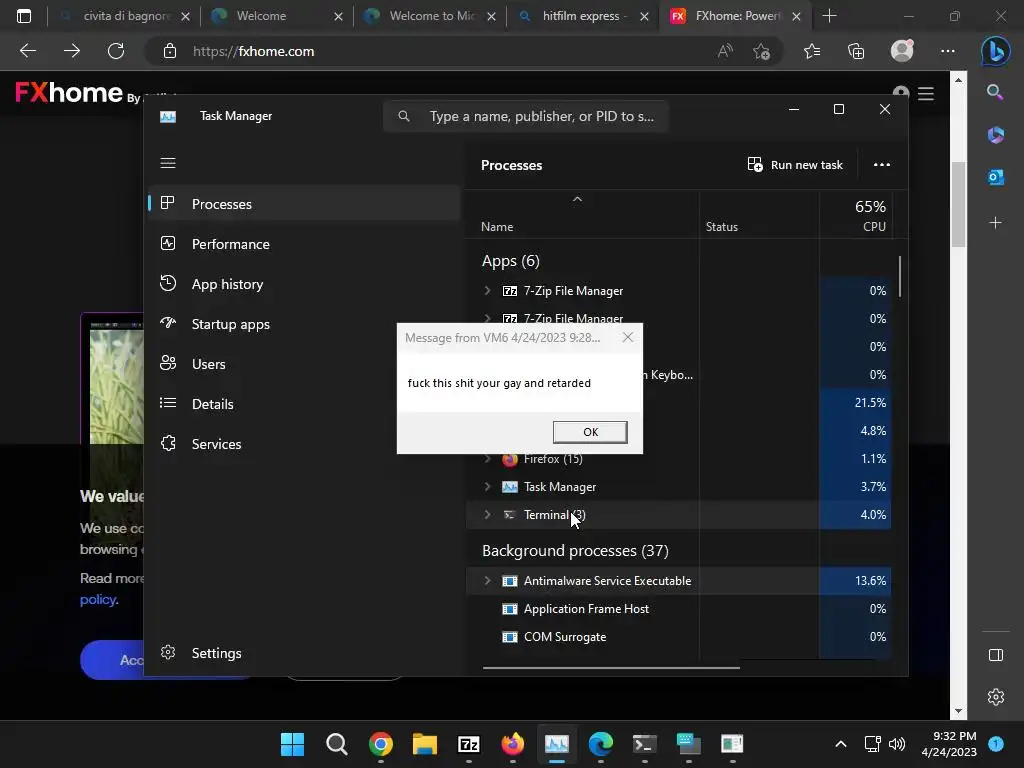The image size is (1024, 768).
Task: Click Run new task button
Action: [x=795, y=165]
